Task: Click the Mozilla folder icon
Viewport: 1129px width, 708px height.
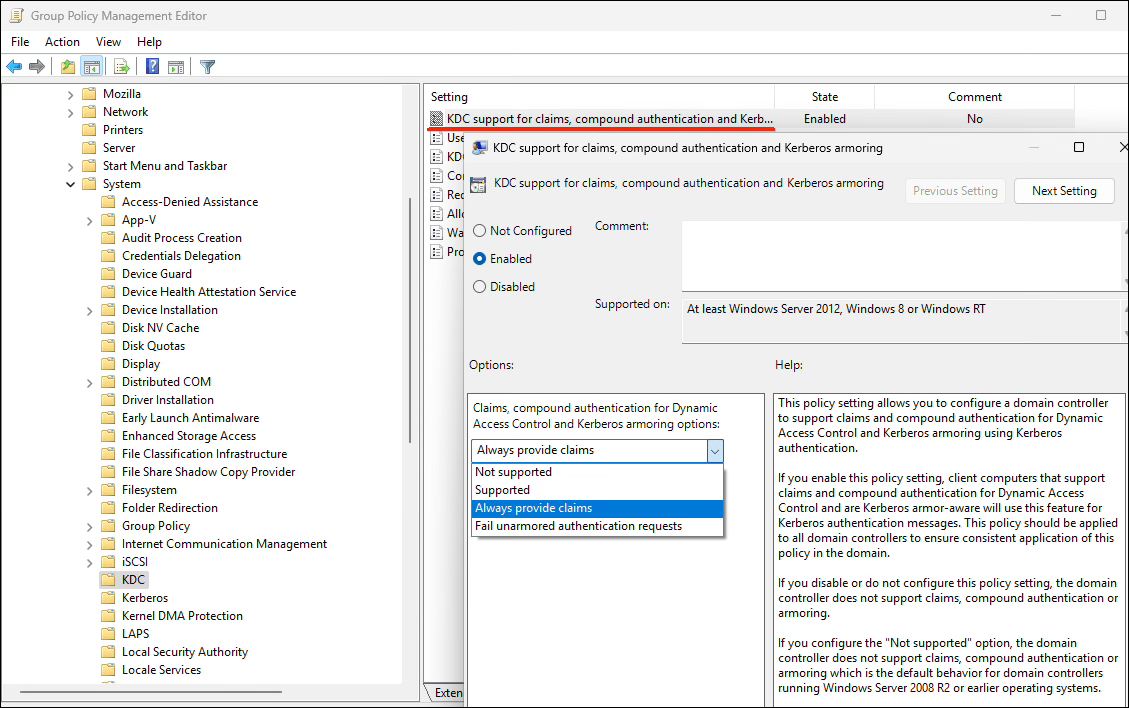Action: 89,94
